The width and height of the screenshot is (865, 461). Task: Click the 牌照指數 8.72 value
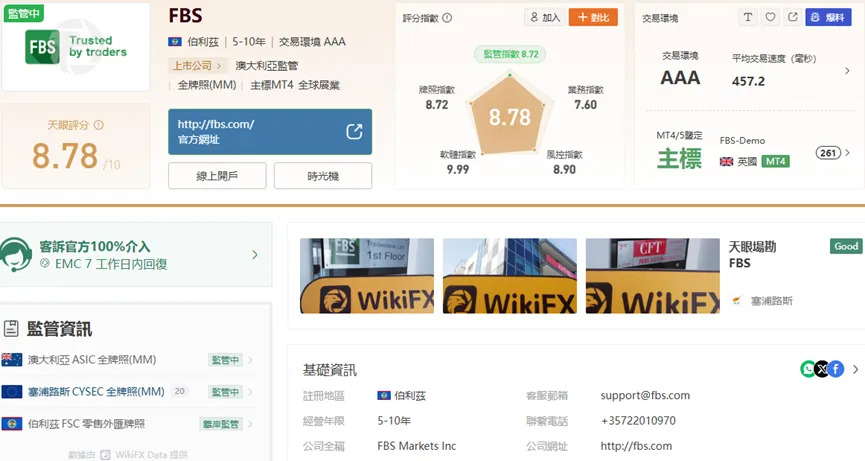437,105
